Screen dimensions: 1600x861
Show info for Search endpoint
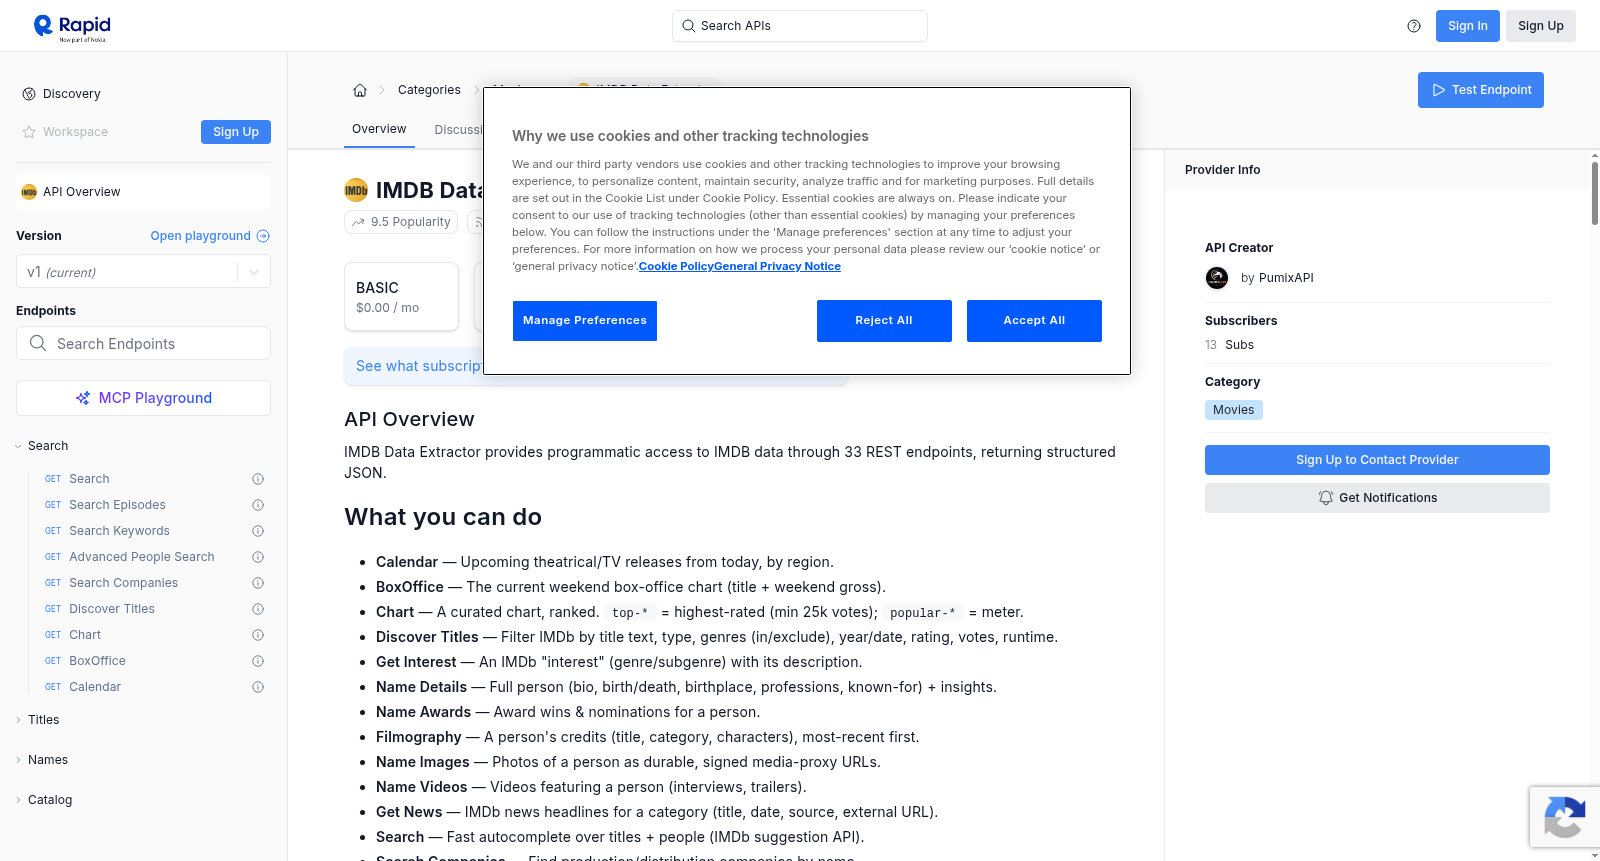[258, 479]
